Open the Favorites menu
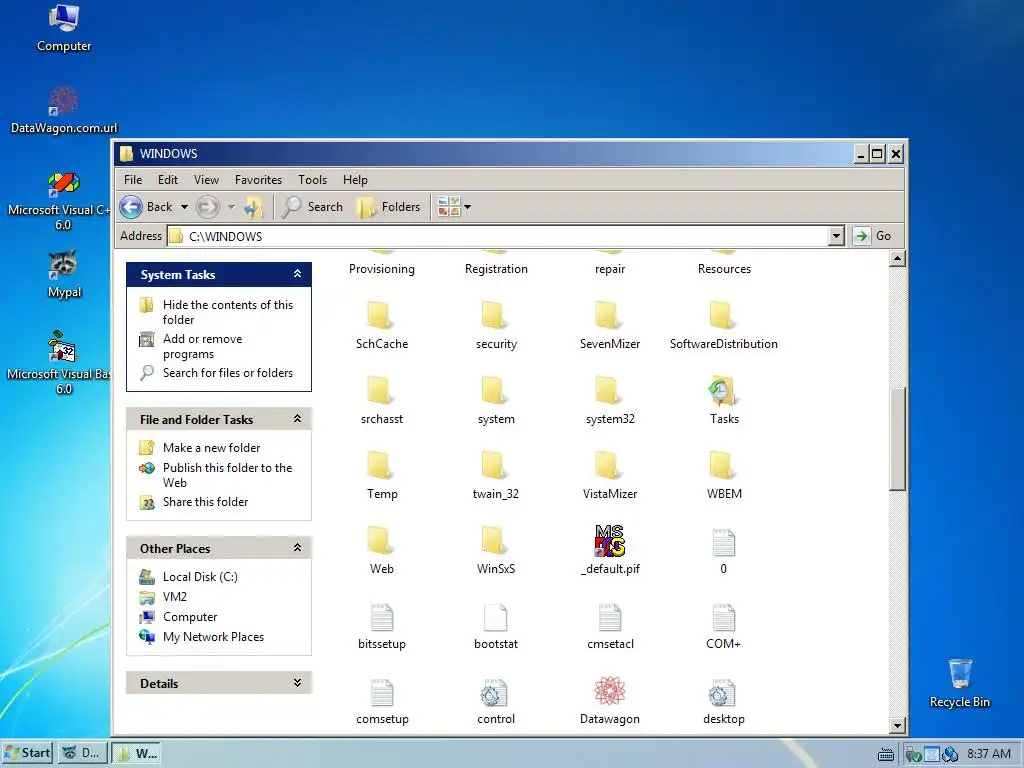This screenshot has width=1024, height=768. pos(258,180)
